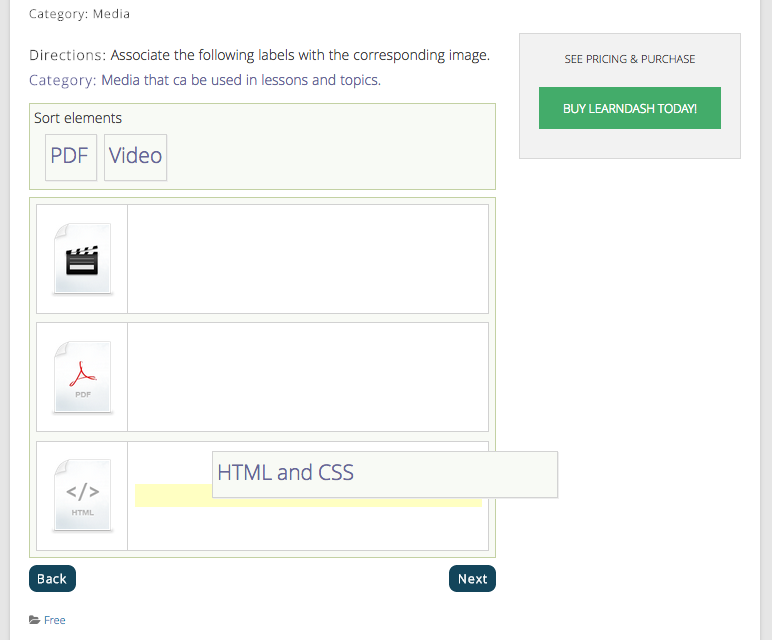Click the empty answer area beside PDF icon
The width and height of the screenshot is (772, 640).
307,377
